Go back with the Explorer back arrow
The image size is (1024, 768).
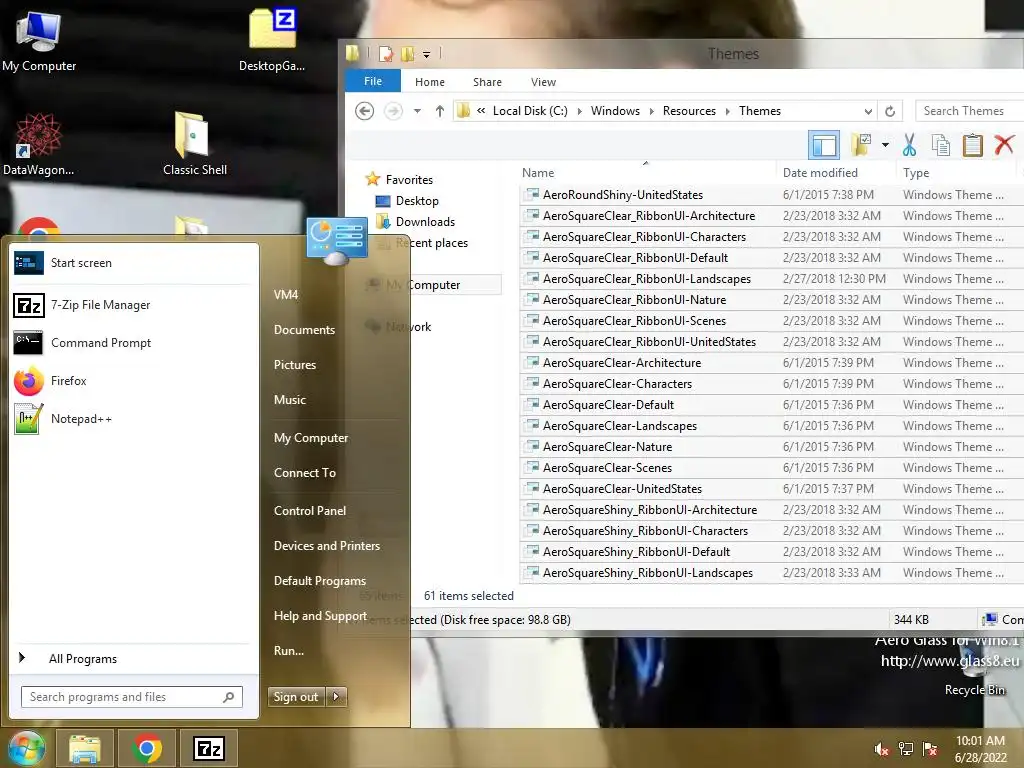point(364,111)
